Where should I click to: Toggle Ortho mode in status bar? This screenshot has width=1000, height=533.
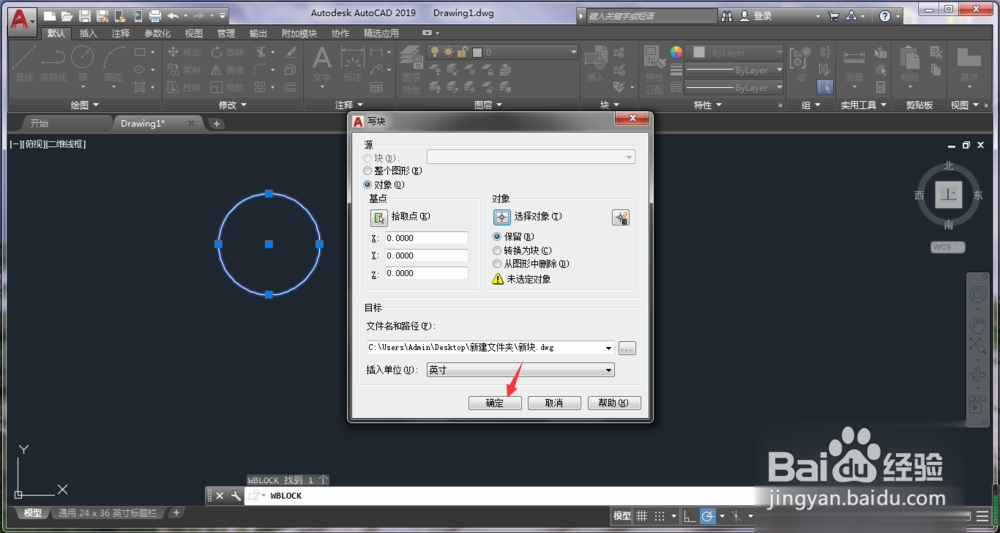coord(689,515)
